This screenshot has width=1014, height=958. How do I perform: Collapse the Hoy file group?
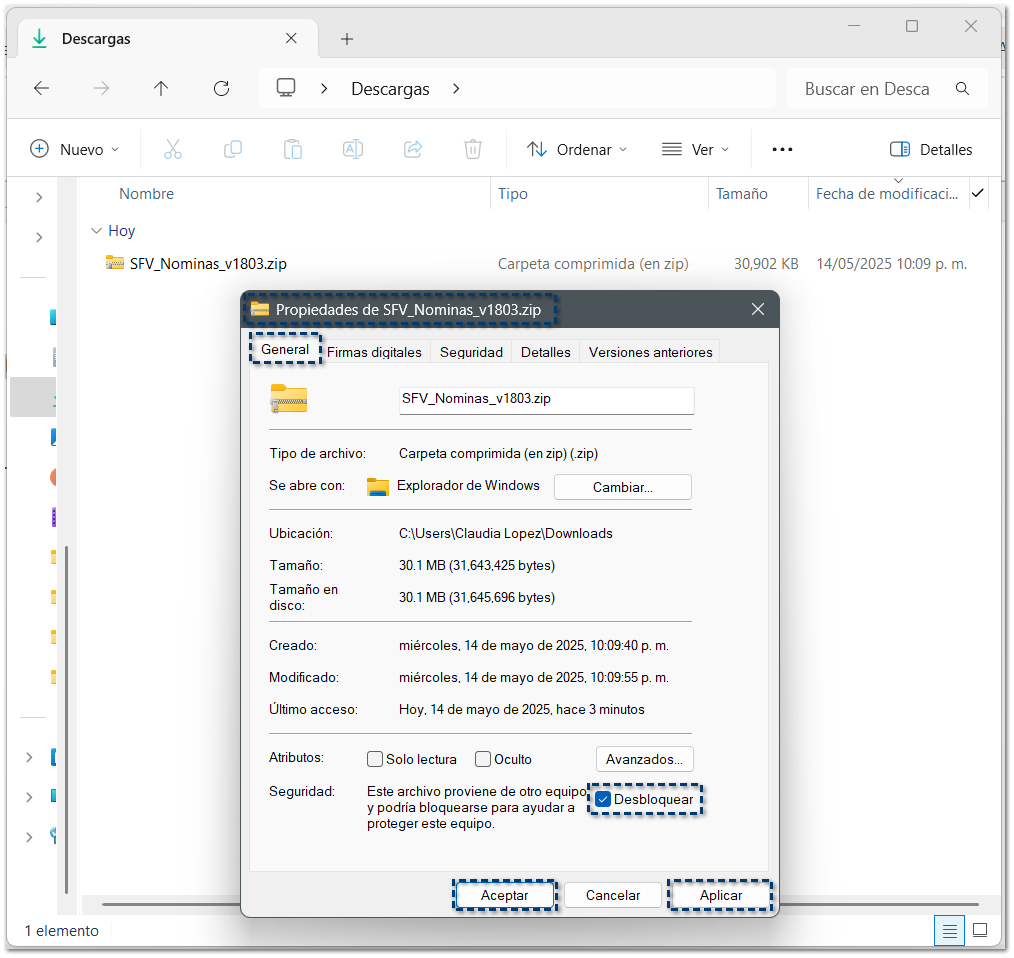(x=97, y=231)
